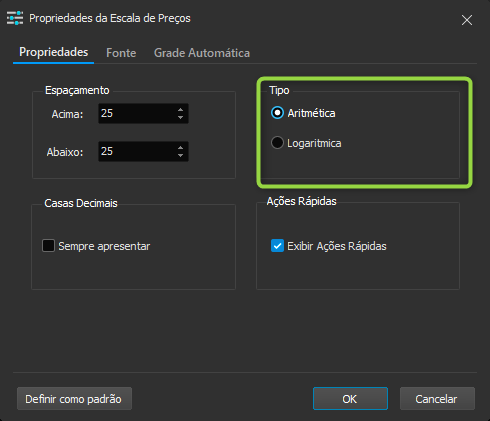Increase the Abaixo spacing value
The height and width of the screenshot is (421, 490).
tap(180, 147)
